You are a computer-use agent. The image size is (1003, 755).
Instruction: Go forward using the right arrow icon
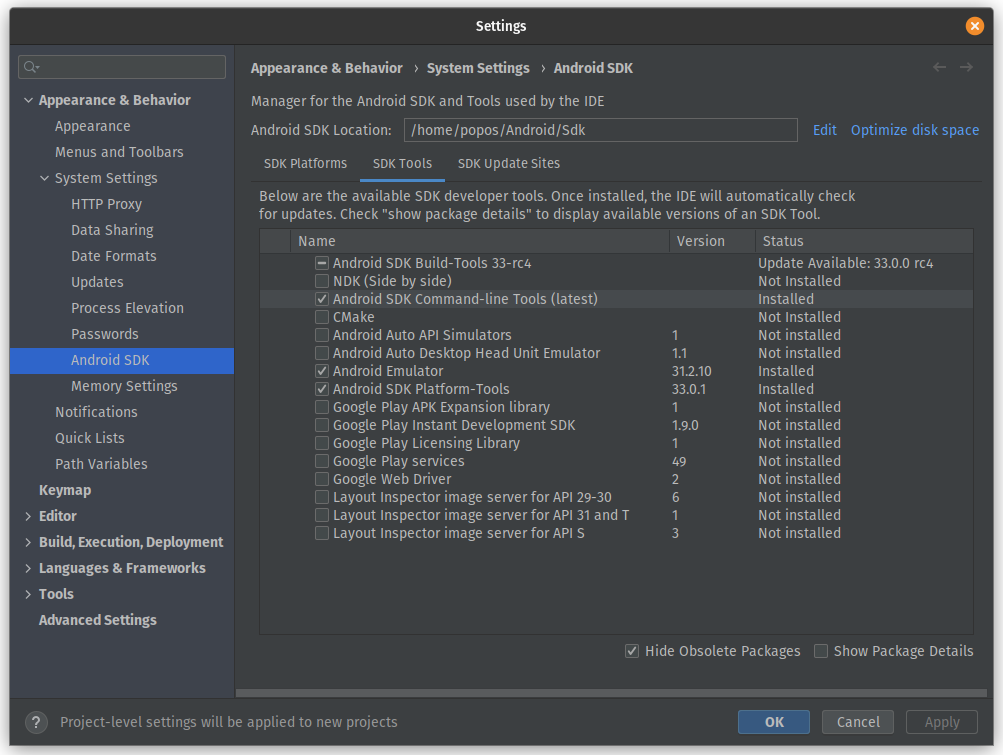(966, 67)
